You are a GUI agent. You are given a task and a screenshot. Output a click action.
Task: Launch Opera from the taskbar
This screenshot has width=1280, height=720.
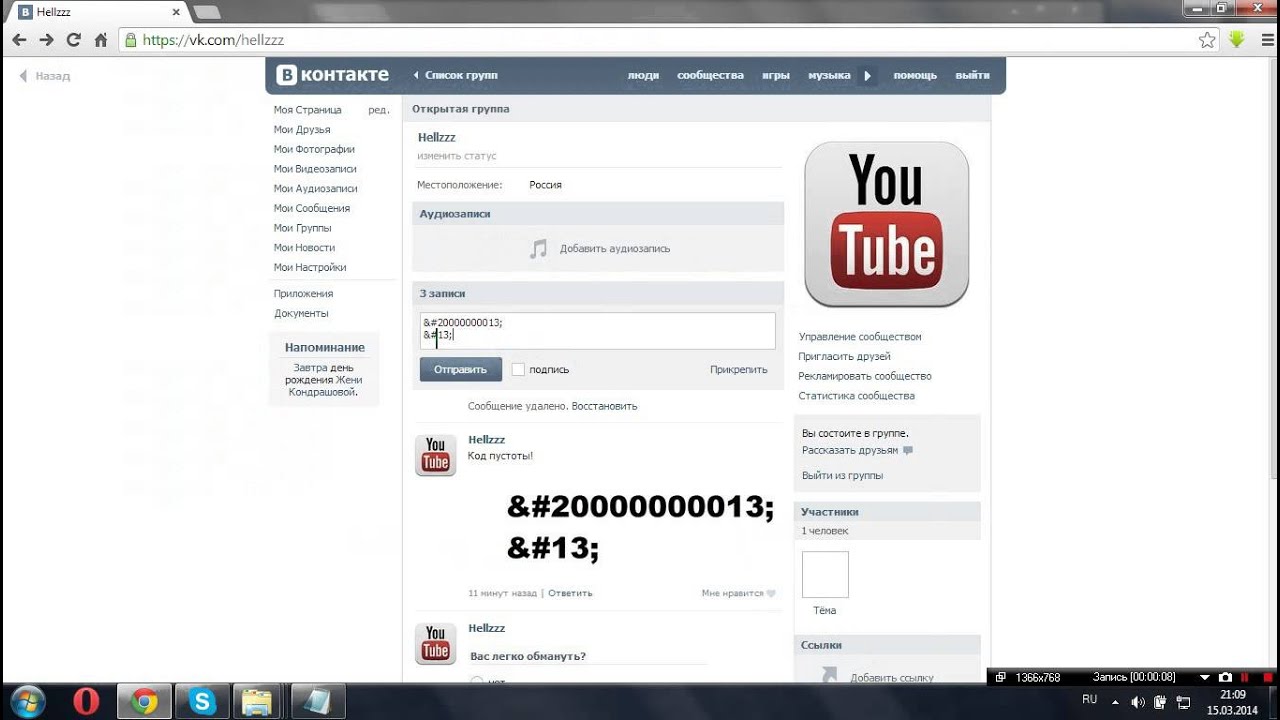tap(86, 702)
